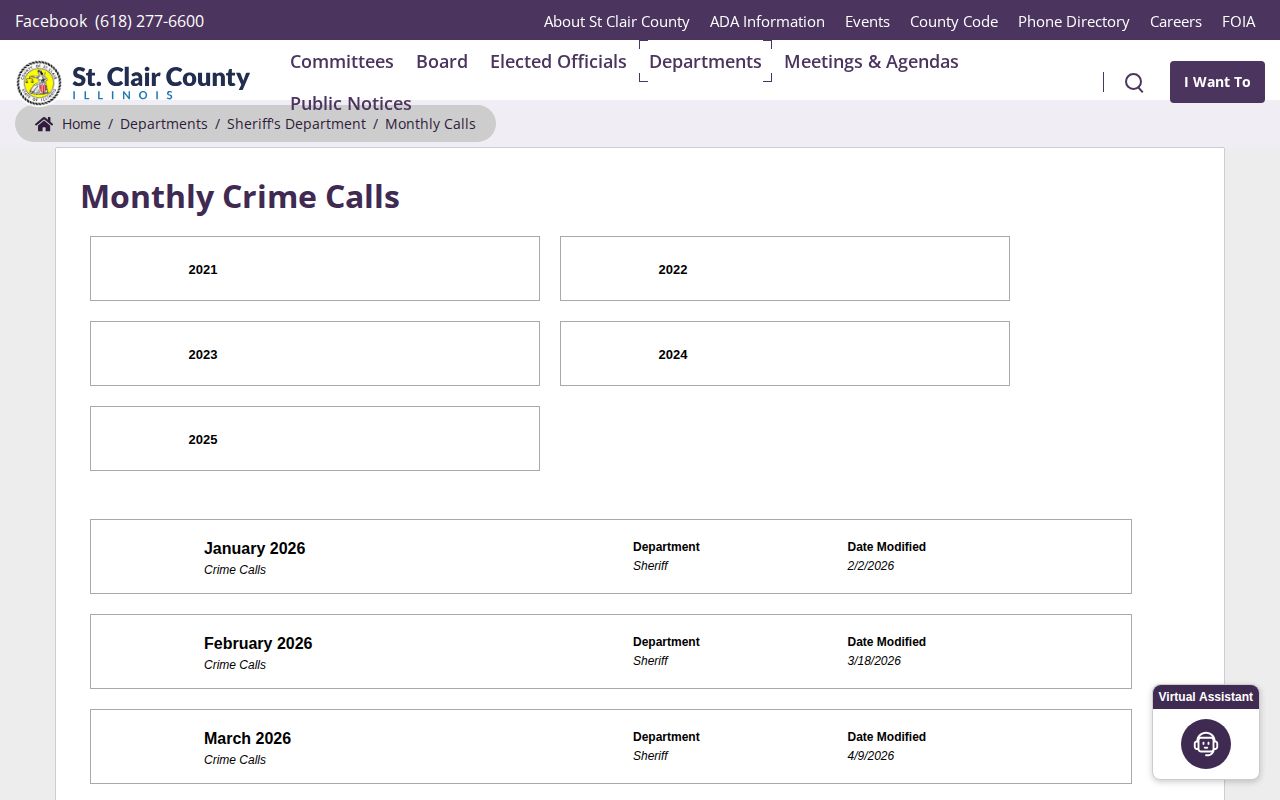Click the Virtual Assistant label
1280x800 pixels.
[1206, 697]
